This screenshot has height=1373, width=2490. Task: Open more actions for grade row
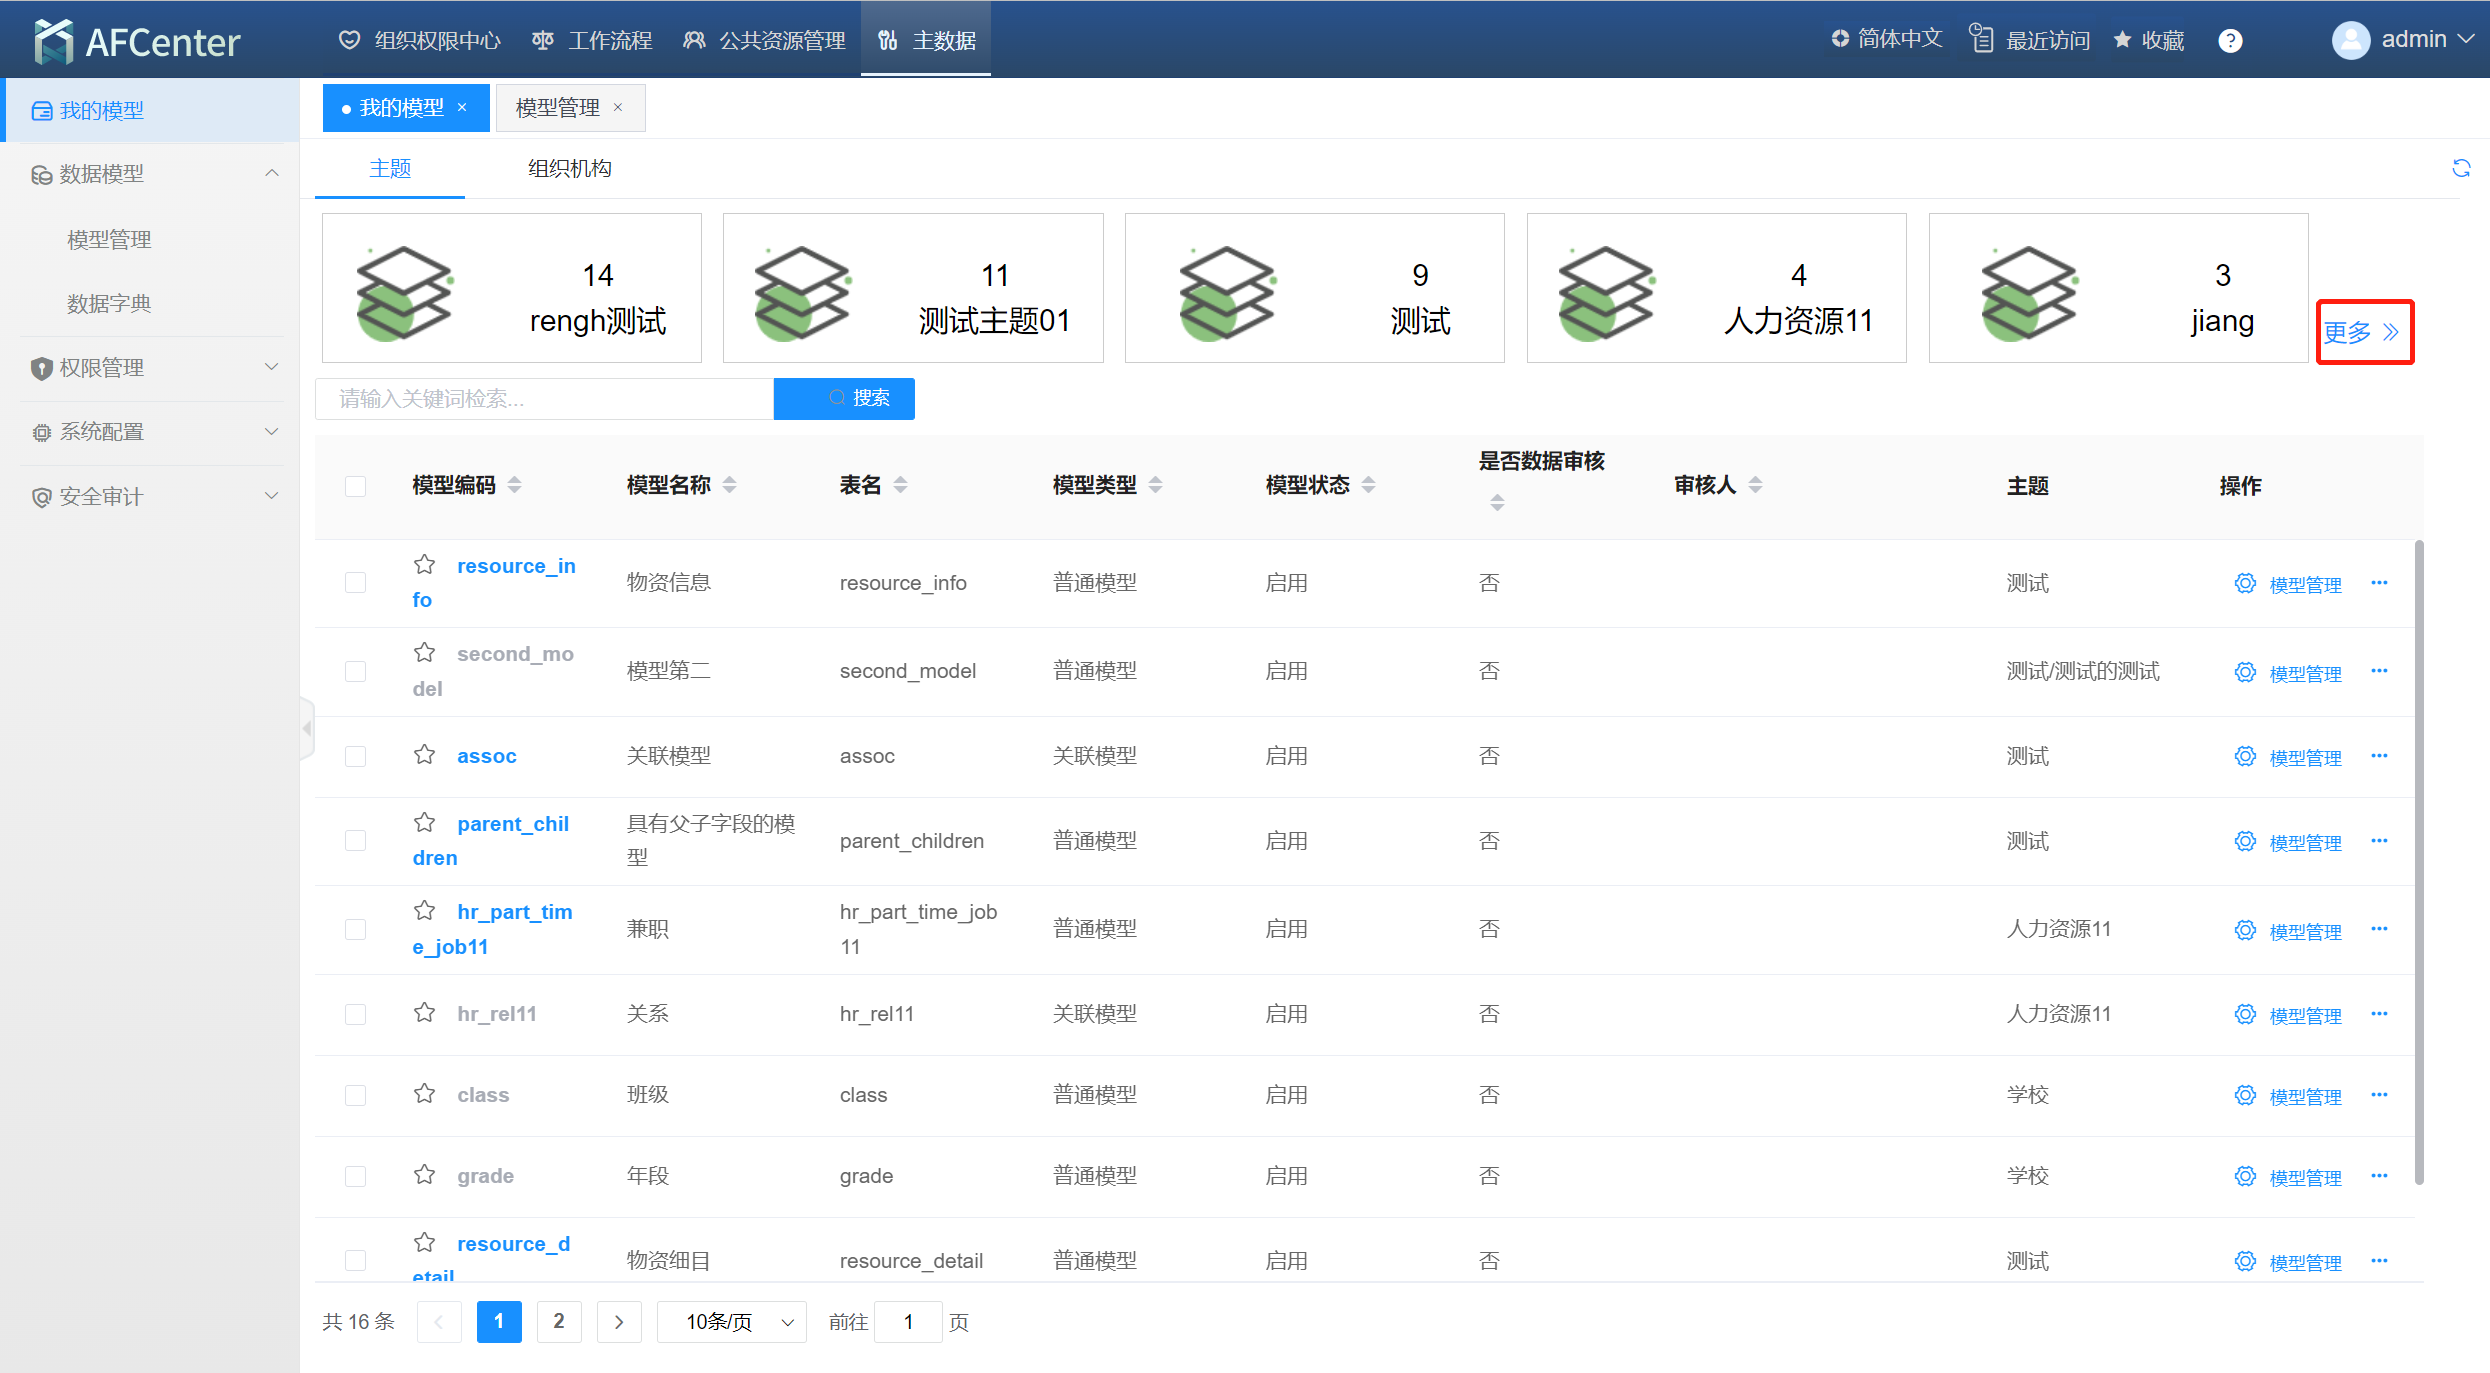click(2379, 1176)
